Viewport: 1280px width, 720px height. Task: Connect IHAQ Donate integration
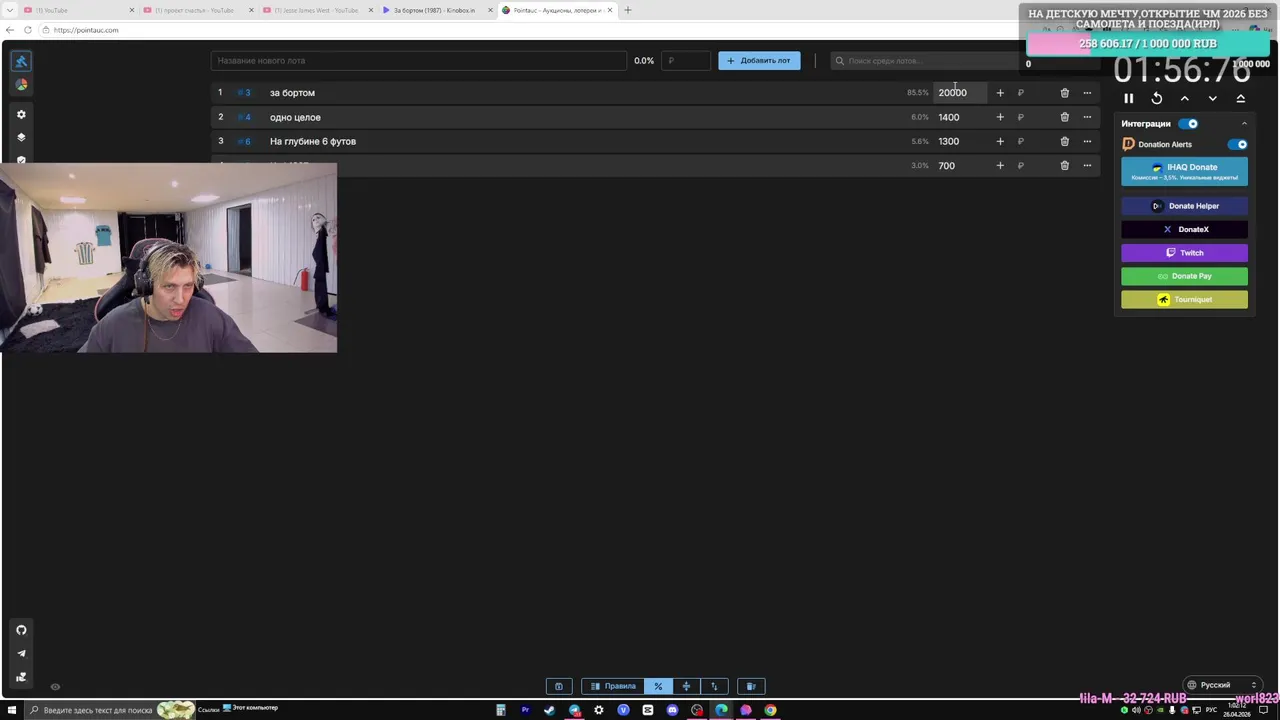(1184, 172)
